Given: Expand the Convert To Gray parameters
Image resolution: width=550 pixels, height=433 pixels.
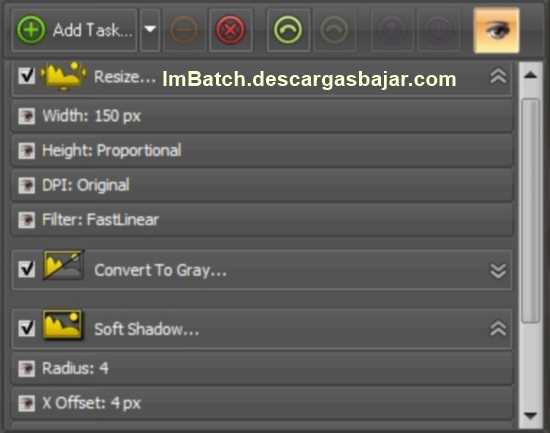Looking at the screenshot, I should tap(498, 271).
